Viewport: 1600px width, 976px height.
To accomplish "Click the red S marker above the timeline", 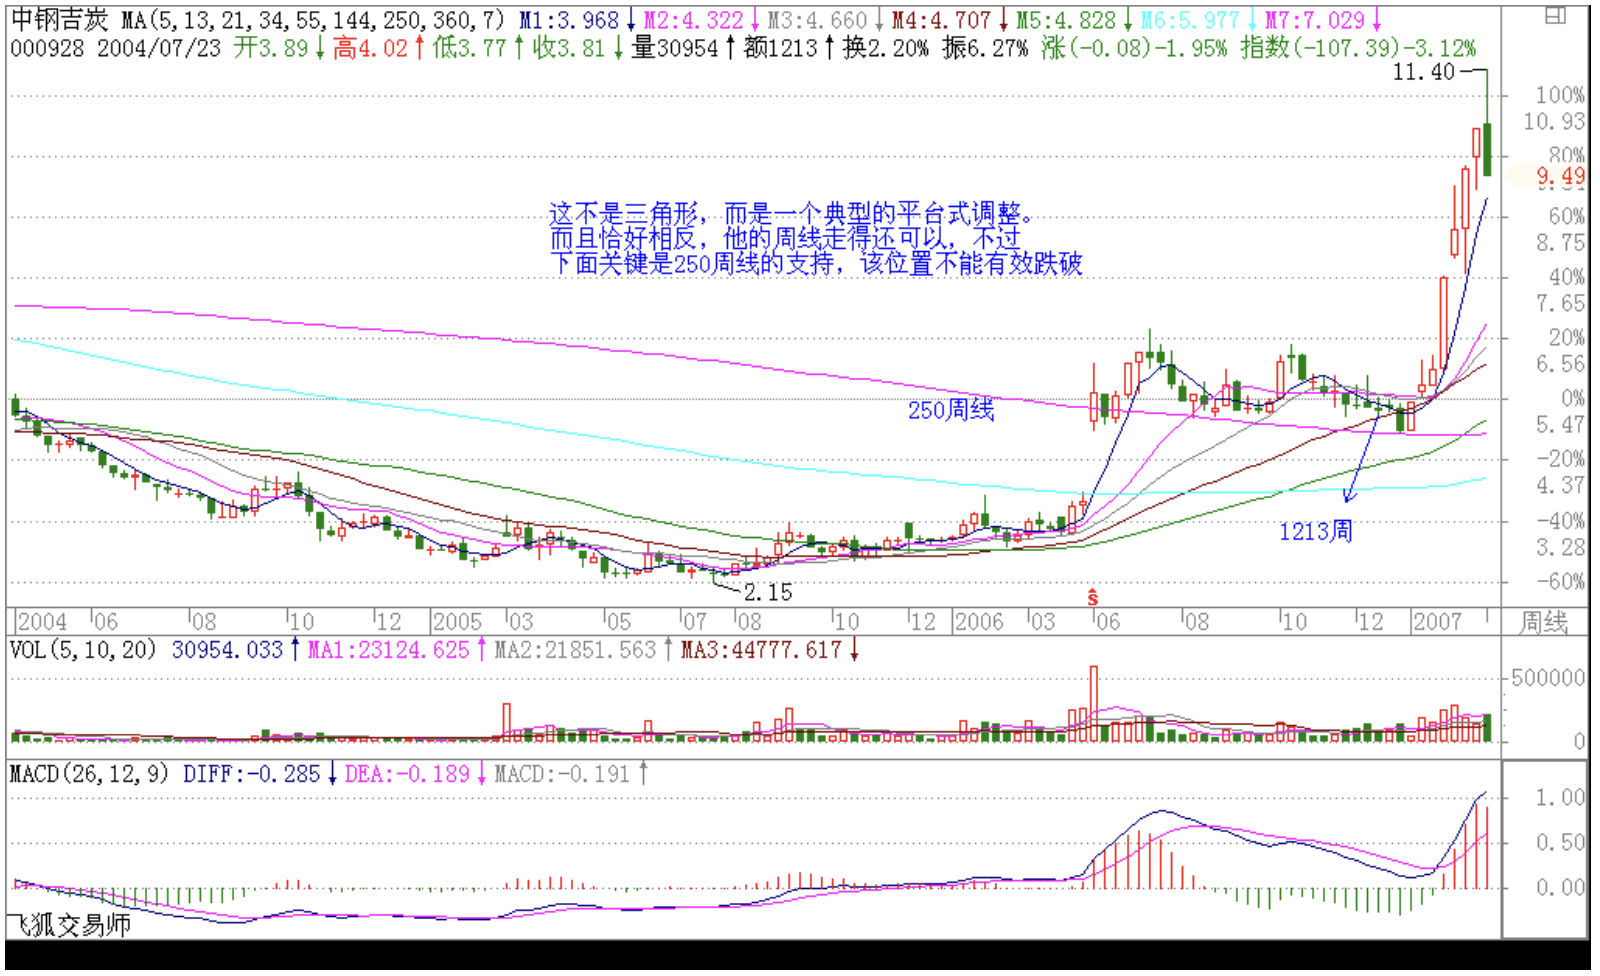I will point(1092,597).
